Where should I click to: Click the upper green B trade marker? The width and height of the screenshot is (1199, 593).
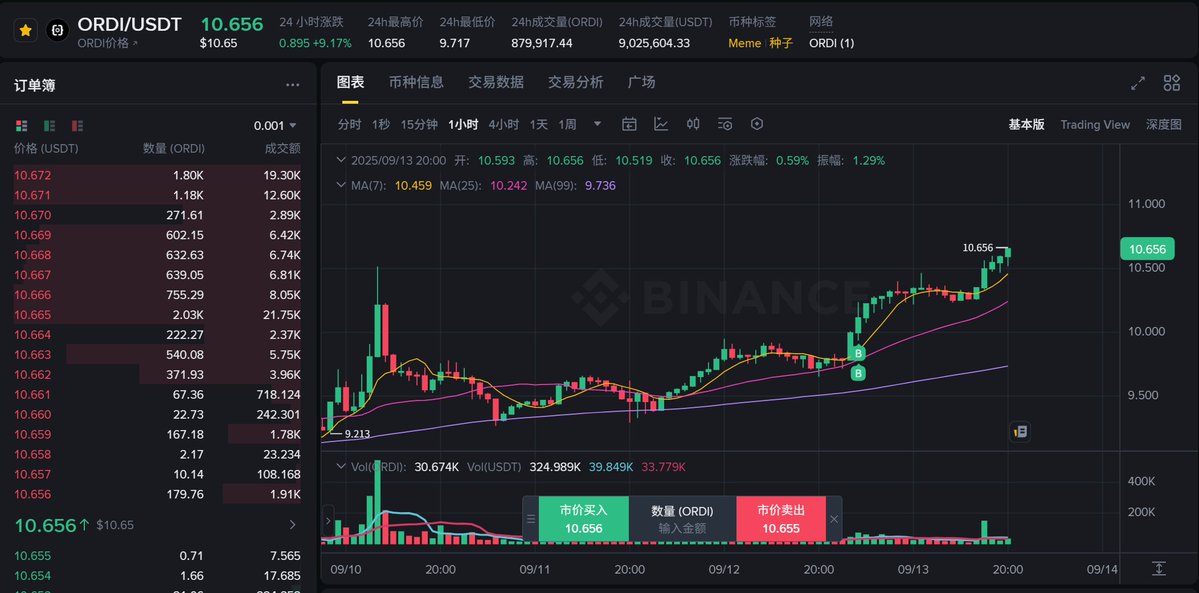(859, 354)
